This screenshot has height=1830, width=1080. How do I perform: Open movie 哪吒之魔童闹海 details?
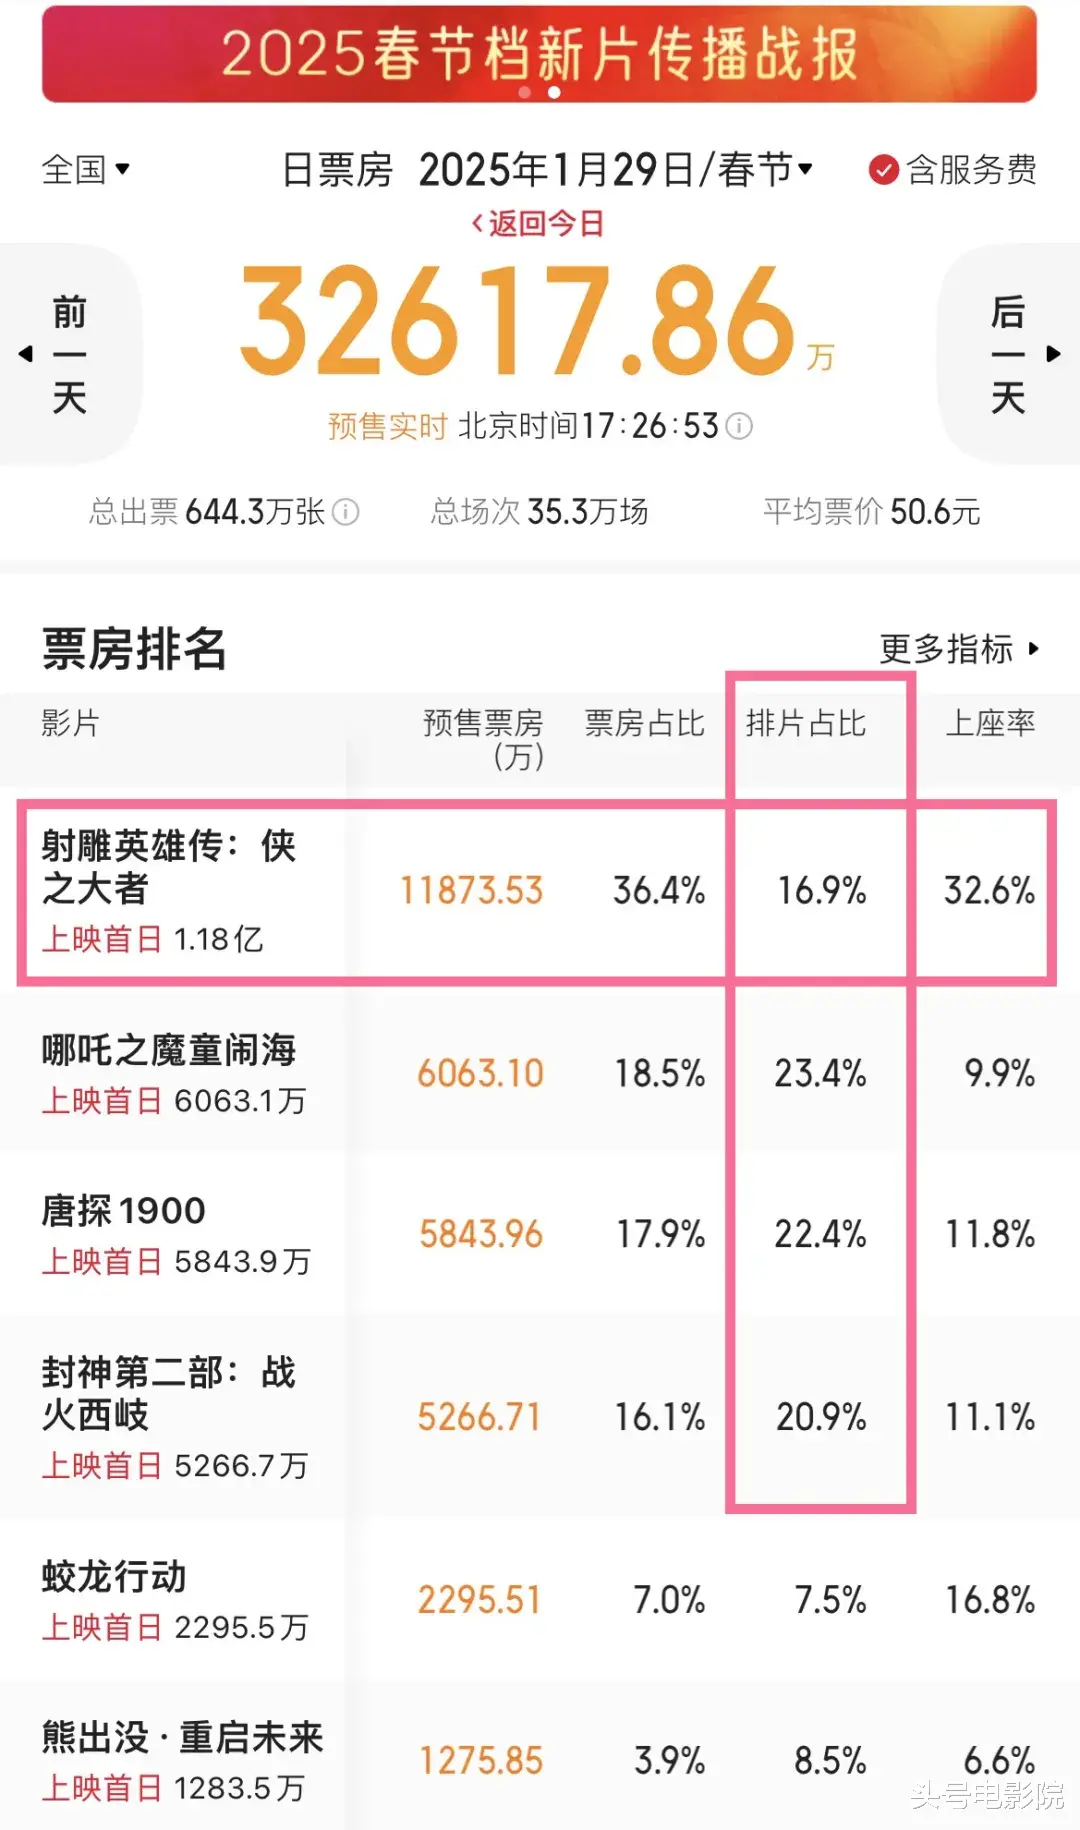pos(540,1073)
